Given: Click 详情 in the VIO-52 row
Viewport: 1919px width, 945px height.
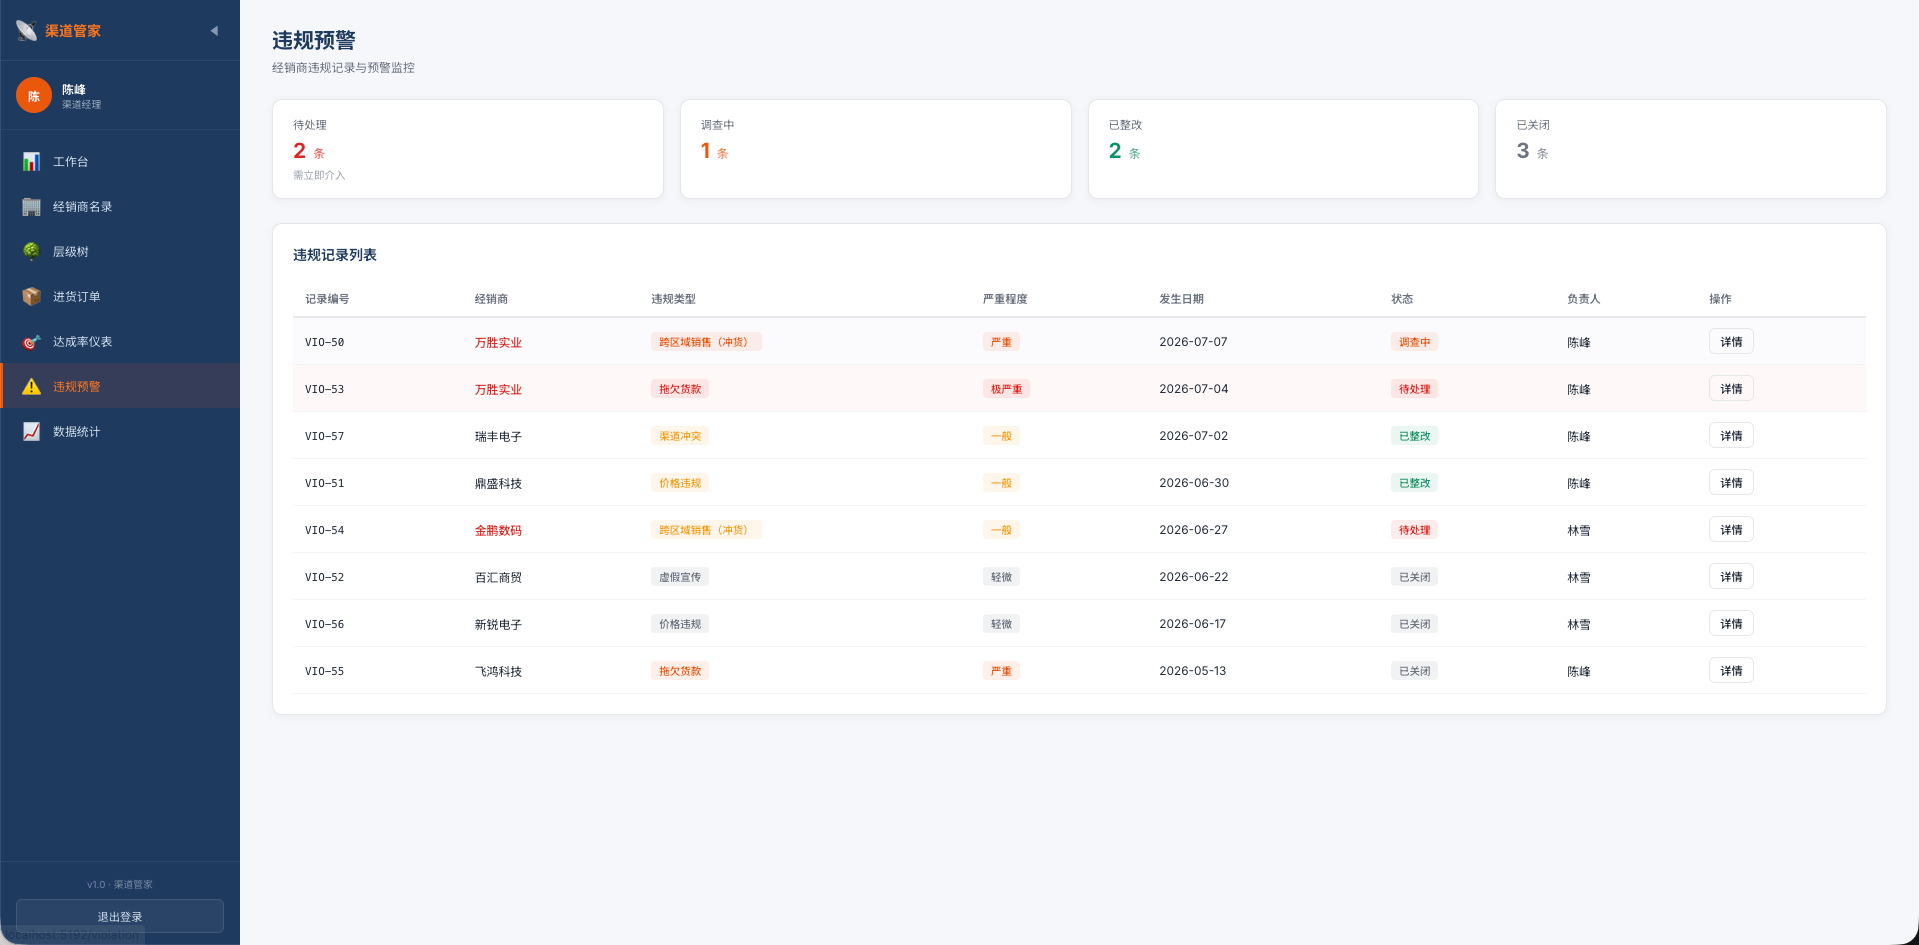Looking at the screenshot, I should pyautogui.click(x=1731, y=577).
